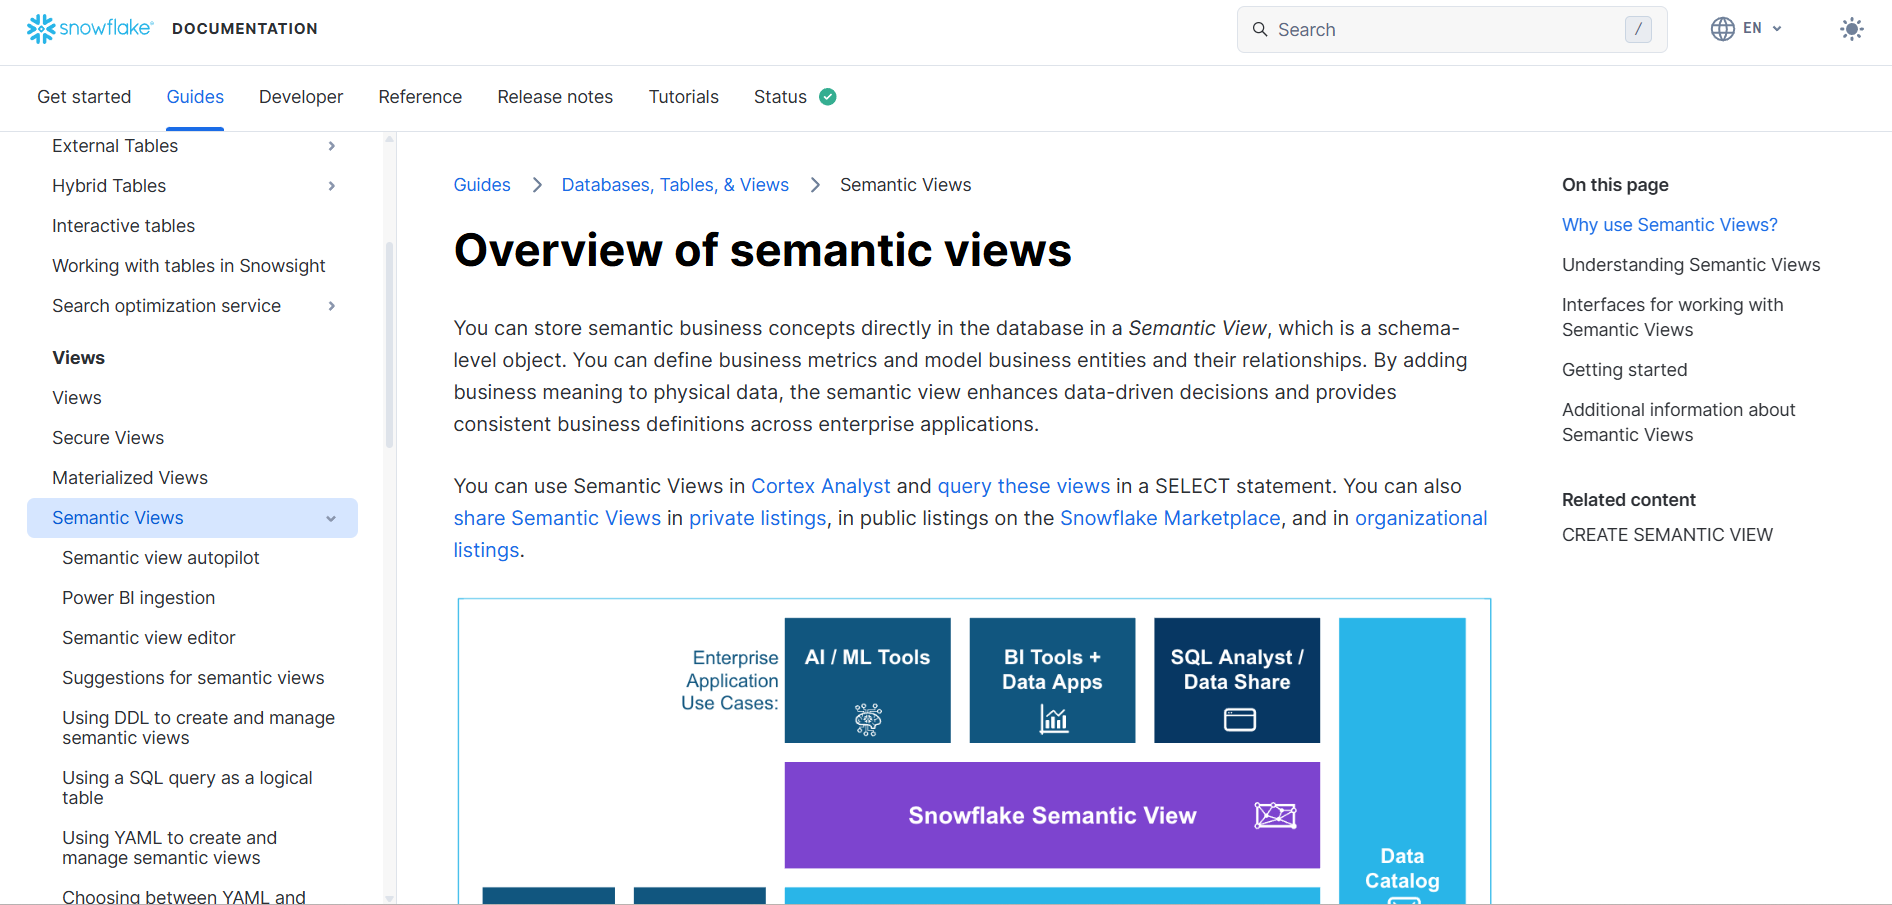Jump to Interfaces for working with Semantic Views
The image size is (1892, 905).
pos(1673,317)
